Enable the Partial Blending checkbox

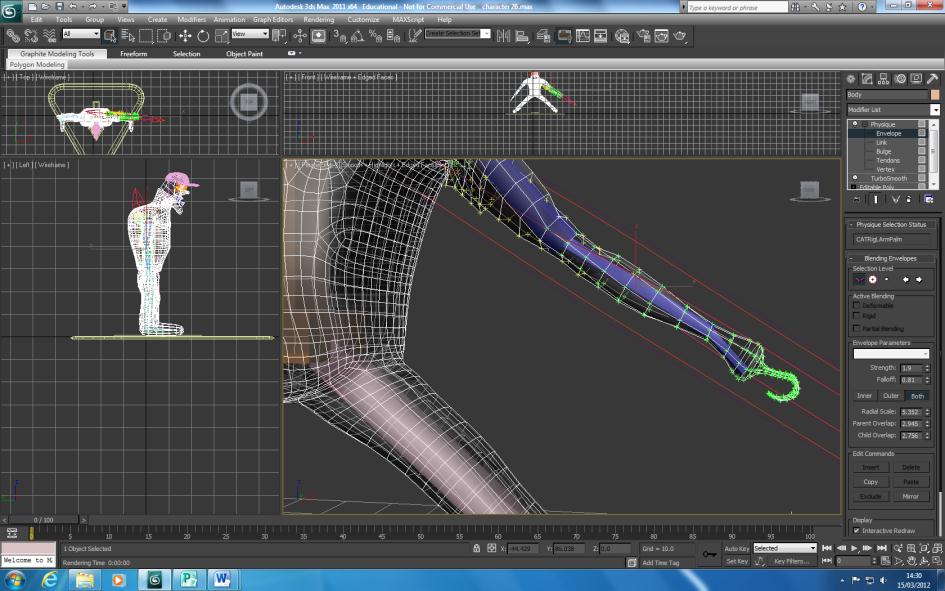(x=856, y=328)
